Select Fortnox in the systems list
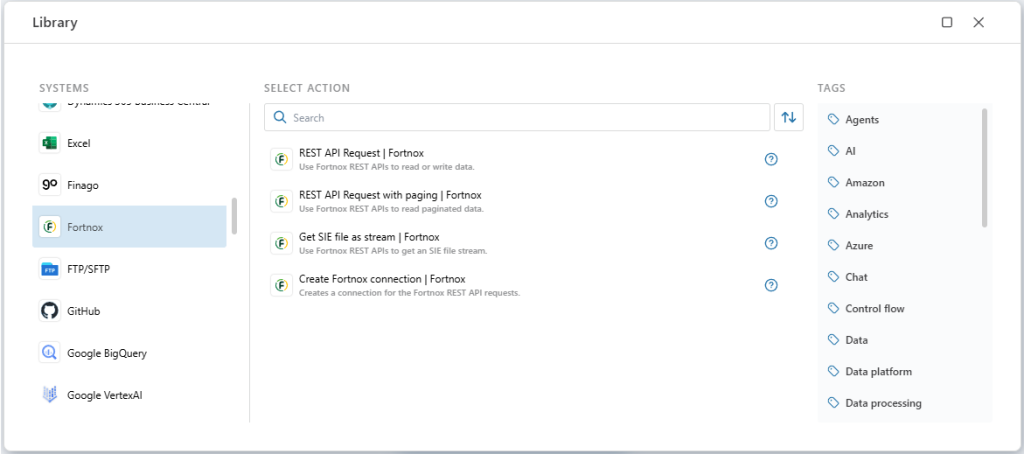Screen dimensions: 1024x454 (x=129, y=227)
